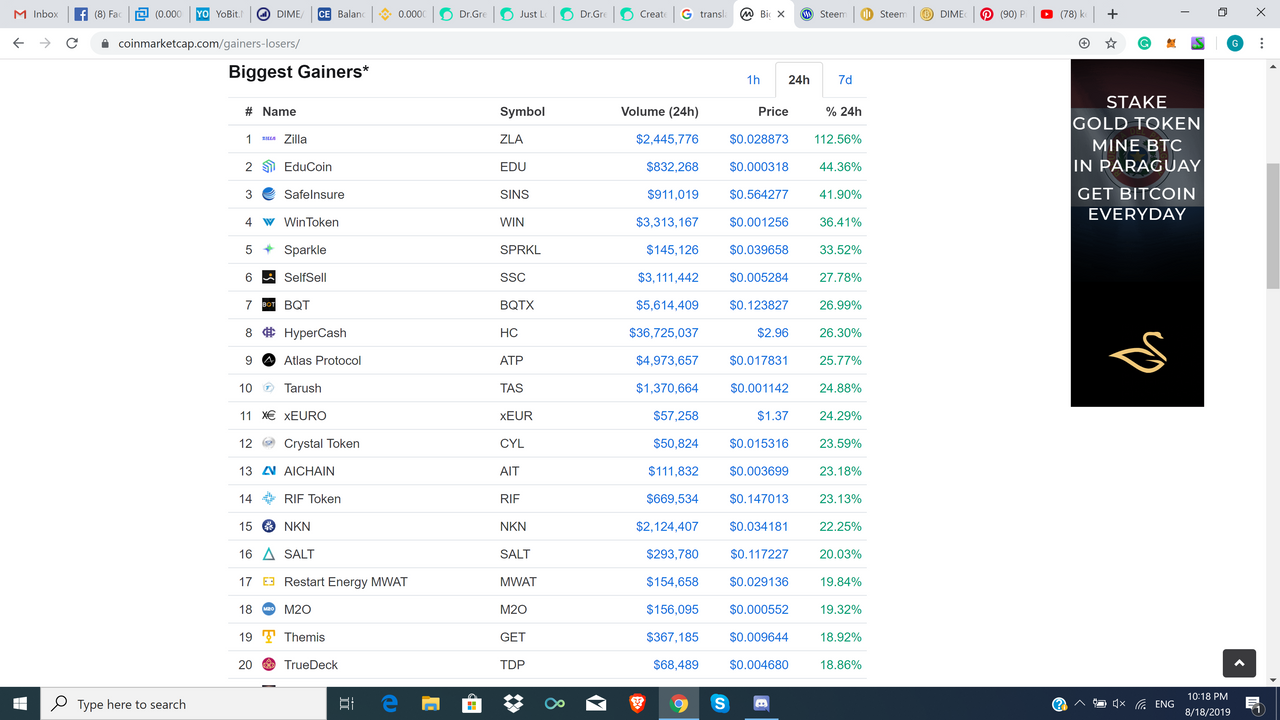Open the Zilla coin link
The height and width of the screenshot is (720, 1280).
[295, 139]
